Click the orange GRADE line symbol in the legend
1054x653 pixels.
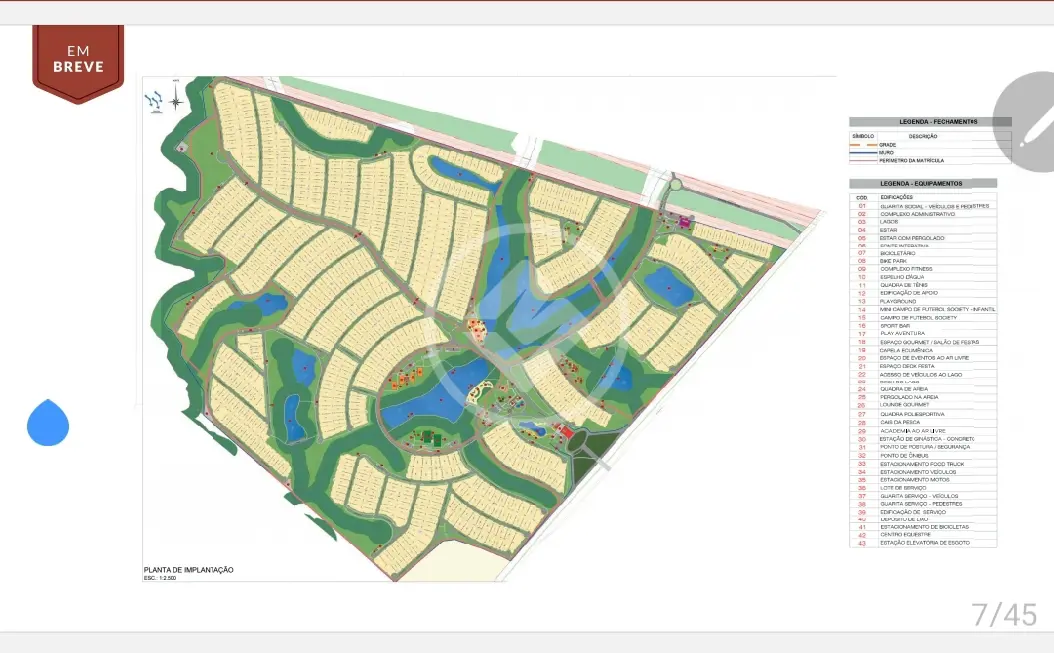click(863, 145)
